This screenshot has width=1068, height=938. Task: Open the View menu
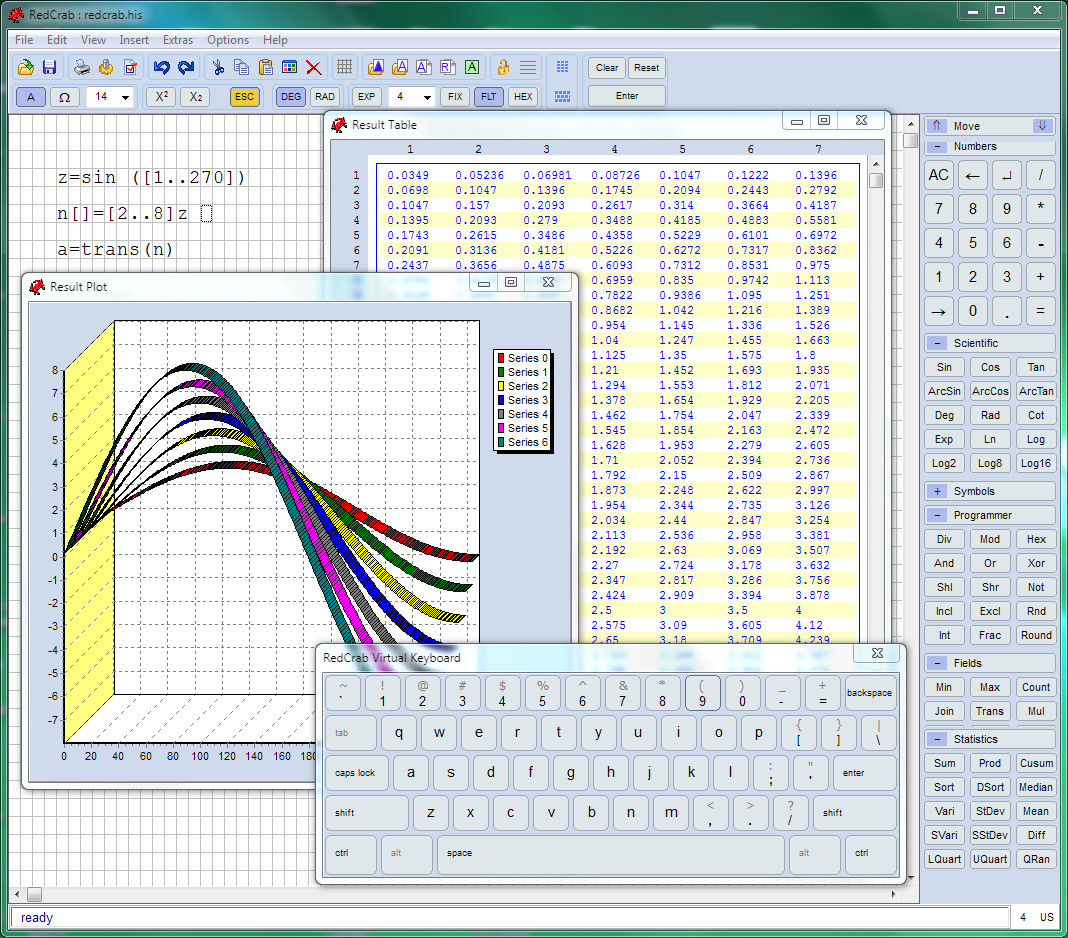[93, 40]
